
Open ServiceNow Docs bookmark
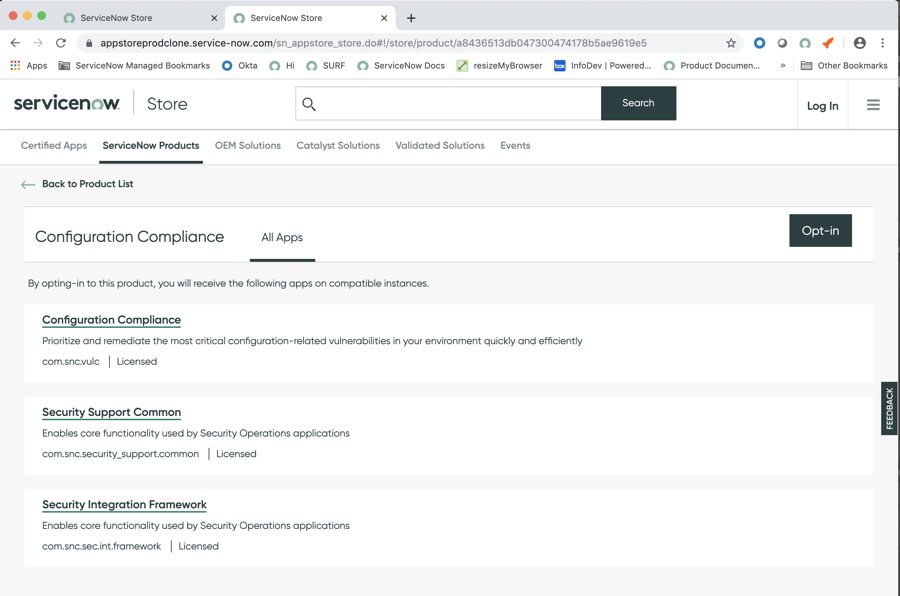pos(401,65)
